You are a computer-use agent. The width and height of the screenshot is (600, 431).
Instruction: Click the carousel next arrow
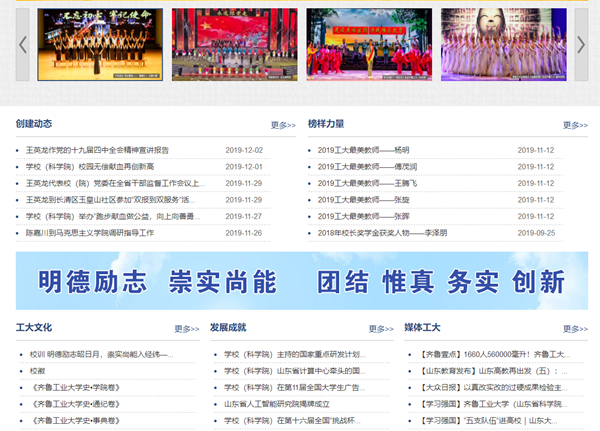(580, 44)
